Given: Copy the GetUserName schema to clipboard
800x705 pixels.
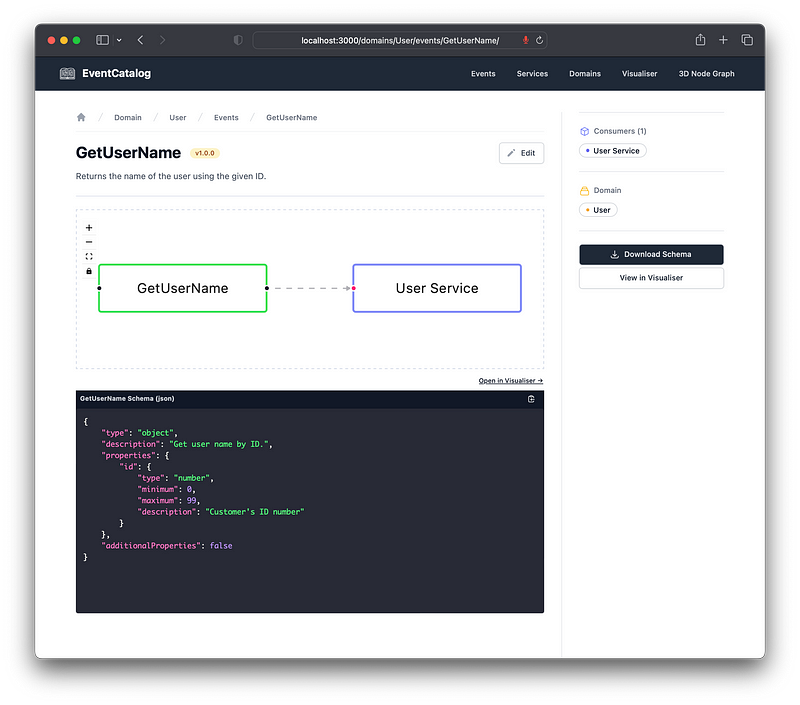Looking at the screenshot, I should pos(531,399).
